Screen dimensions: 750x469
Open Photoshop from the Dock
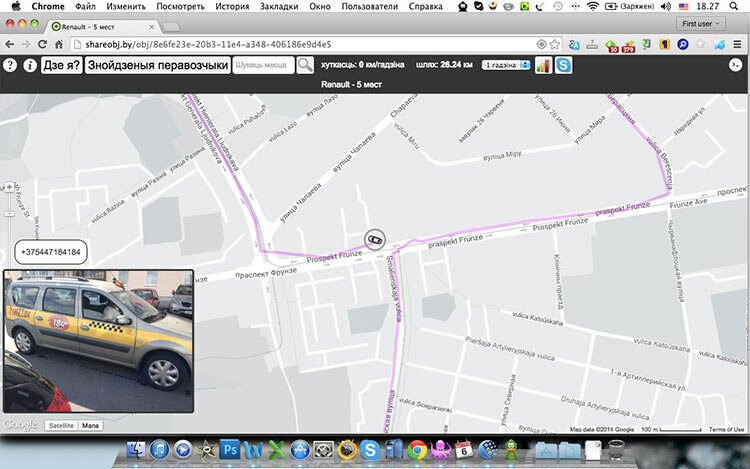[x=229, y=450]
